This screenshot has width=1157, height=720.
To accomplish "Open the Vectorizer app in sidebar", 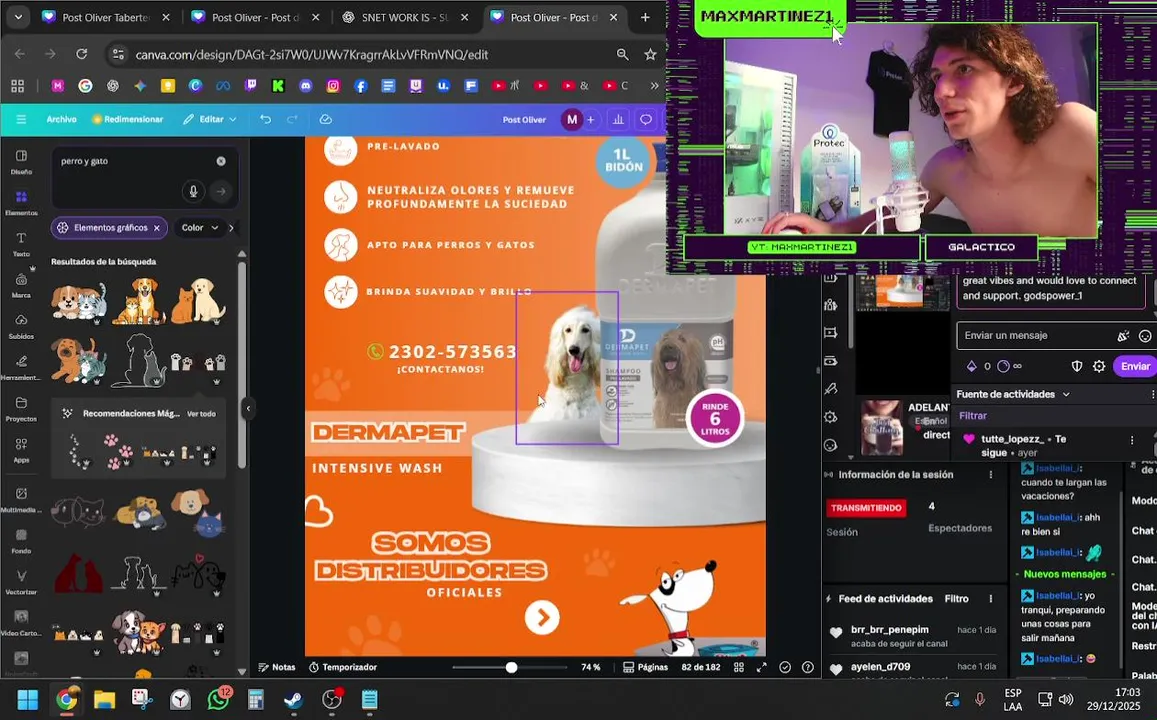I will coord(21,583).
